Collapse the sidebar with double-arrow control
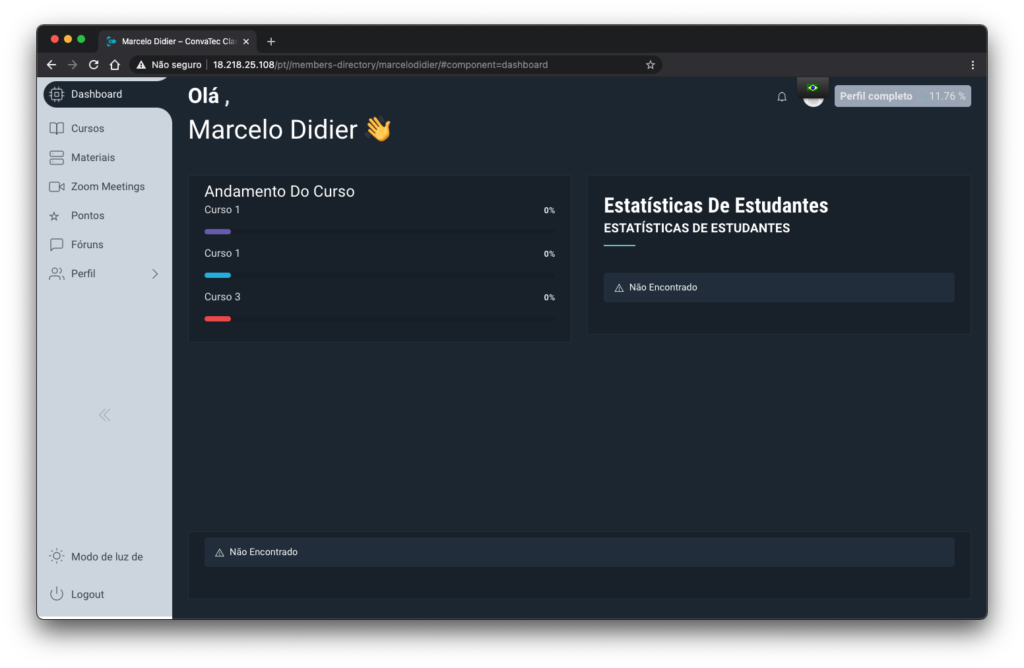The width and height of the screenshot is (1024, 668). click(x=104, y=415)
